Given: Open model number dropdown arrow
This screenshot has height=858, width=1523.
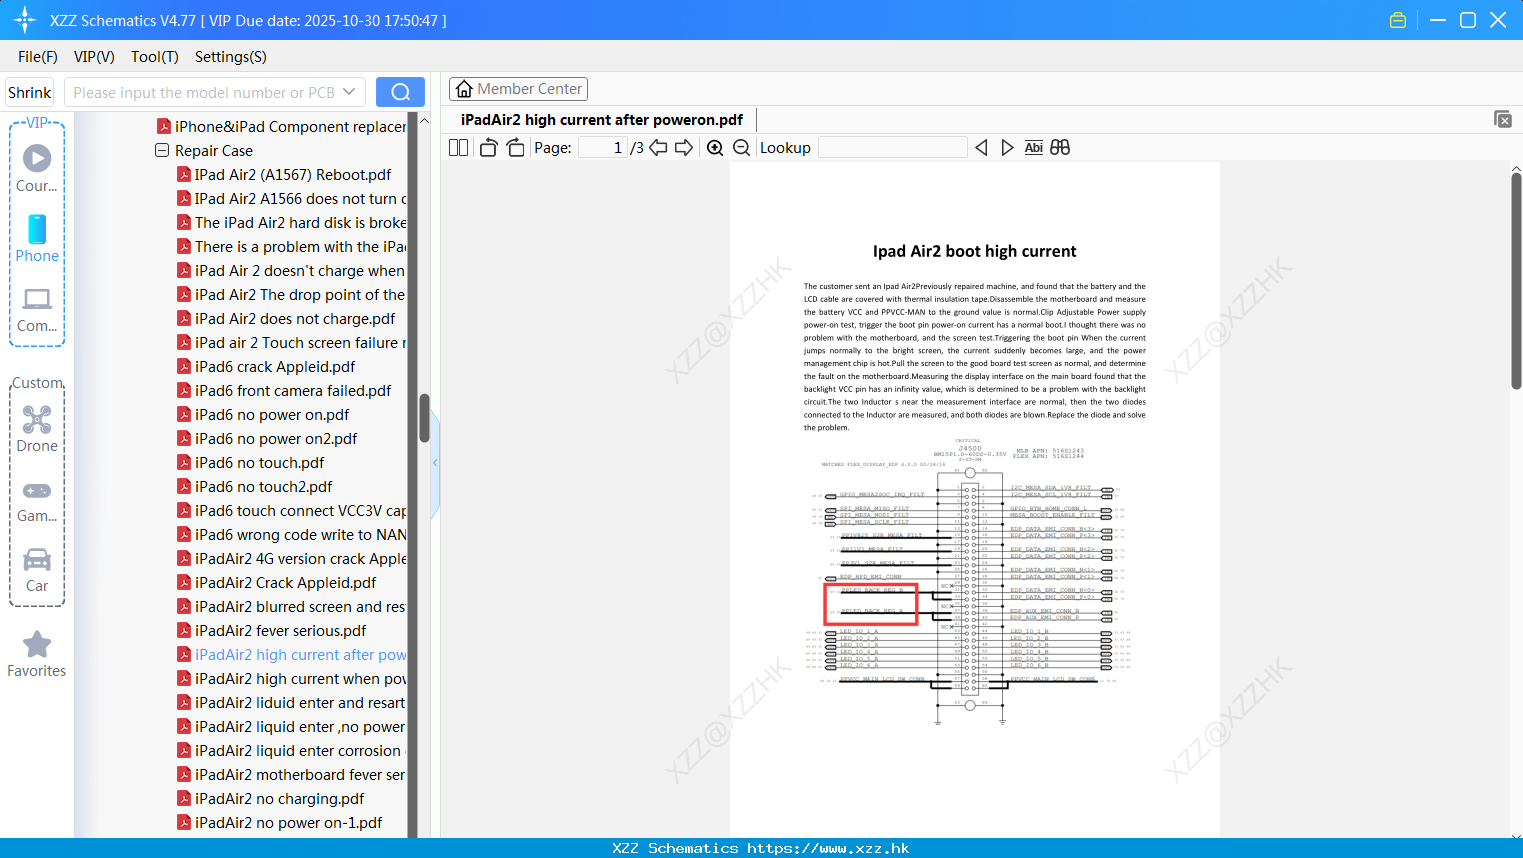Looking at the screenshot, I should [349, 92].
